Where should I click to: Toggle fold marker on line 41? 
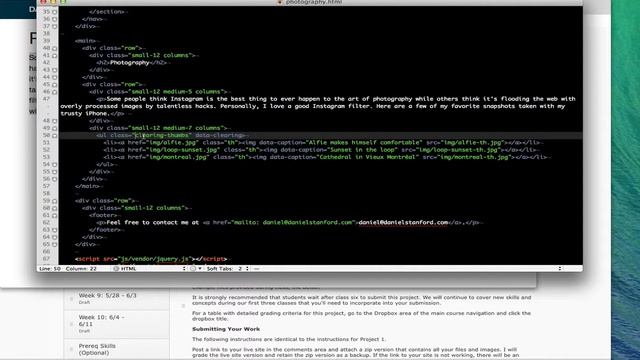coord(54,56)
